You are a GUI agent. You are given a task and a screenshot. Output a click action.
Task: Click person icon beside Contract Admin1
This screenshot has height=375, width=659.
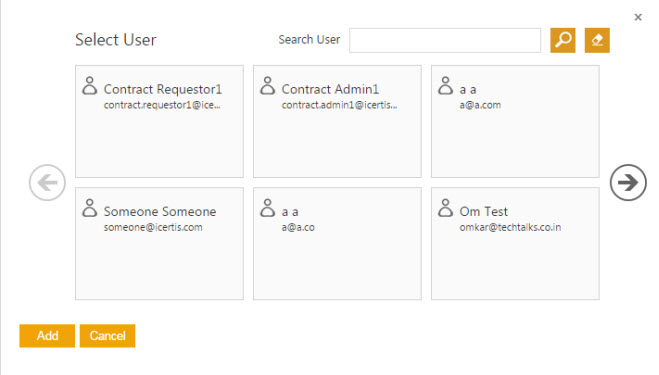[267, 85]
